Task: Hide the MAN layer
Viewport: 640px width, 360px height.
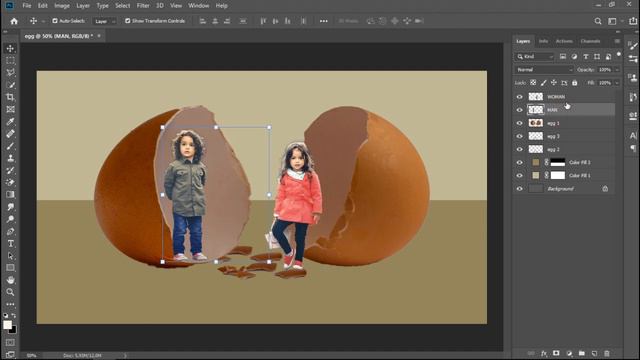Action: (520, 110)
